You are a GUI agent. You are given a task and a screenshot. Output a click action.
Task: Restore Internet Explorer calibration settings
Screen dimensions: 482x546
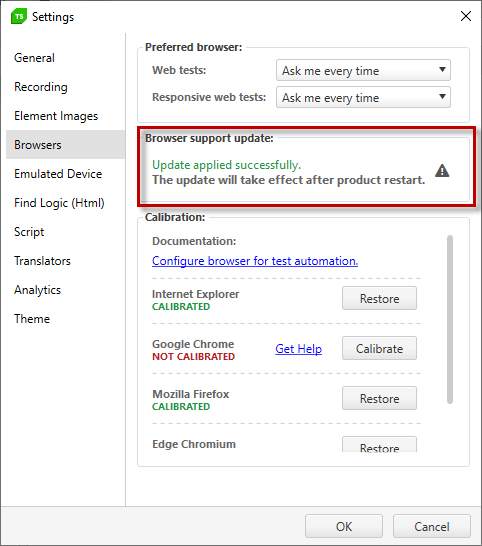pos(379,298)
